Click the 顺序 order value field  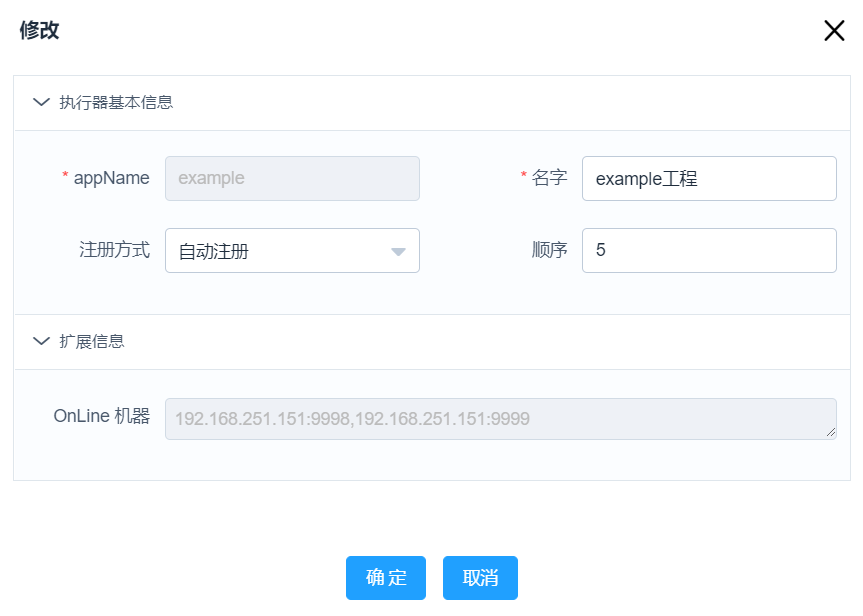[710, 250]
